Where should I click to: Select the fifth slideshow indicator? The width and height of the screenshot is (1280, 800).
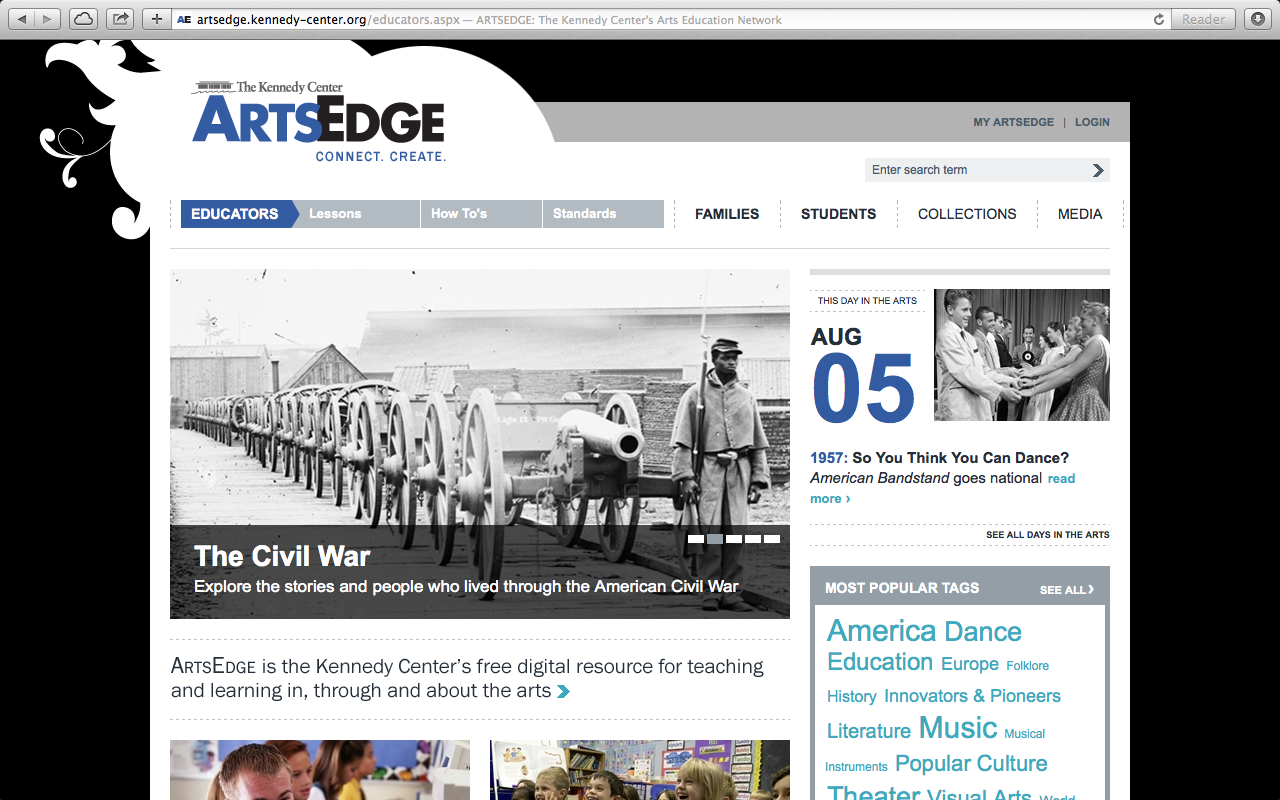pos(772,539)
